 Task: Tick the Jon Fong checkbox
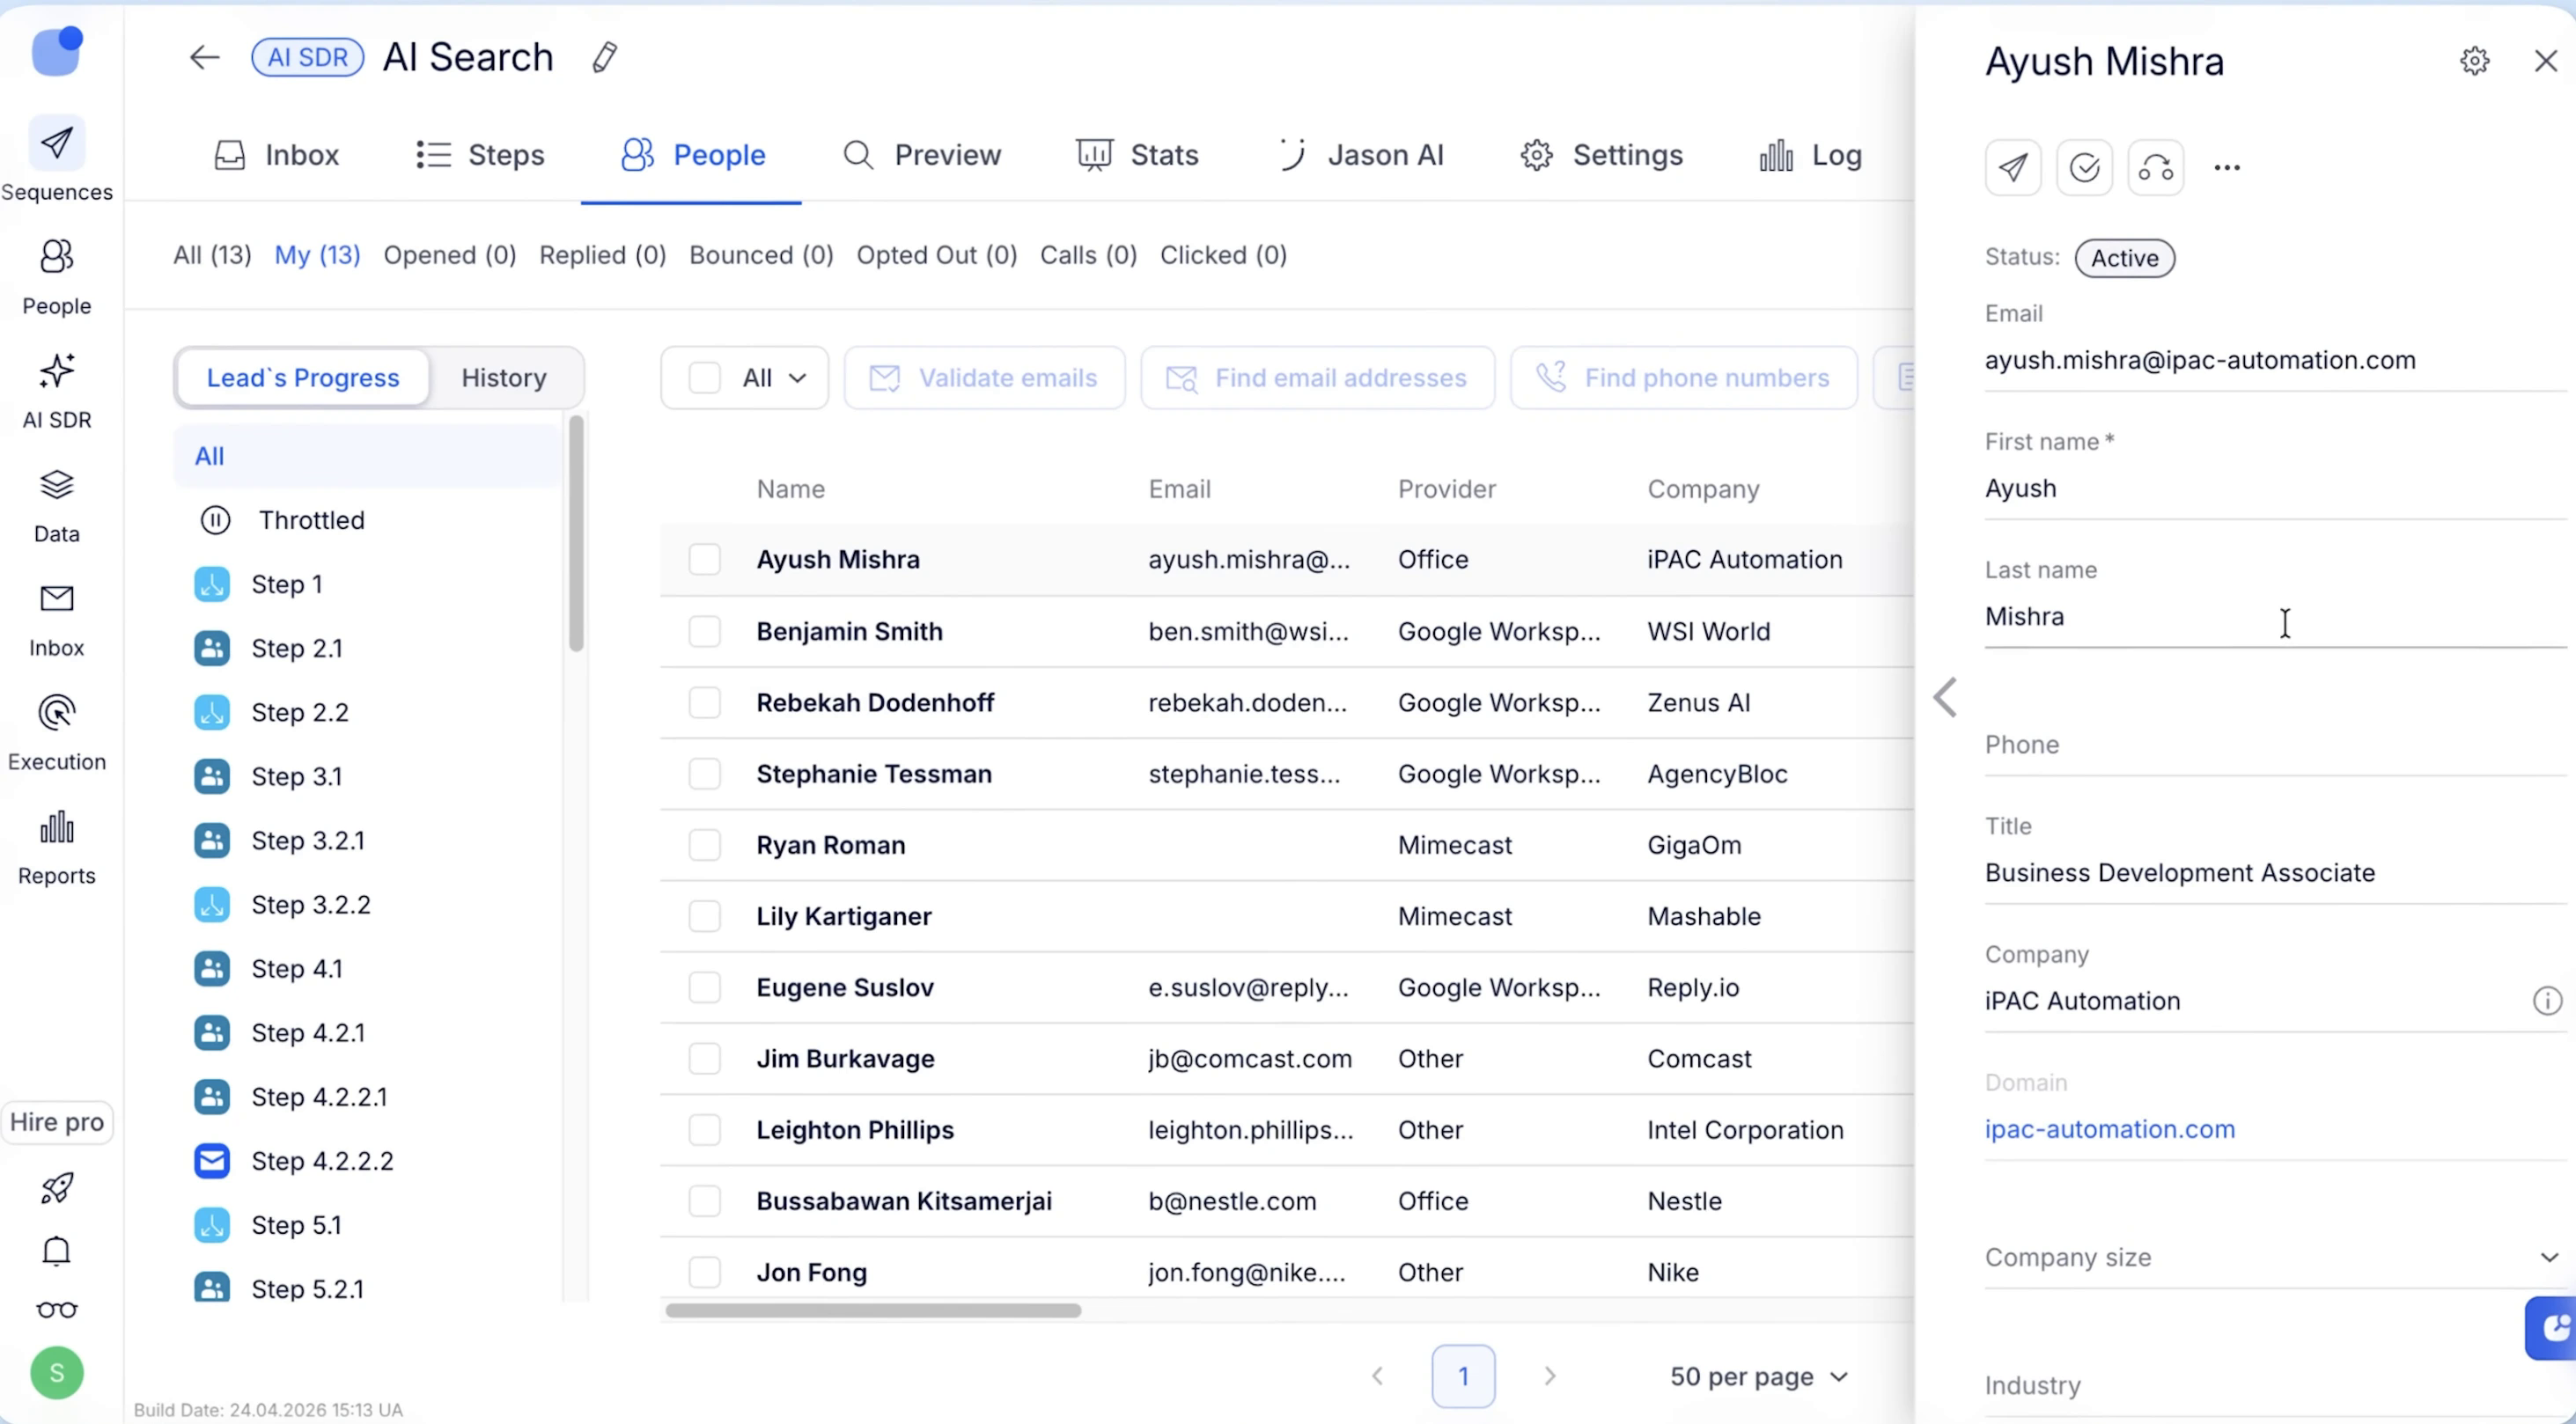pos(704,1272)
